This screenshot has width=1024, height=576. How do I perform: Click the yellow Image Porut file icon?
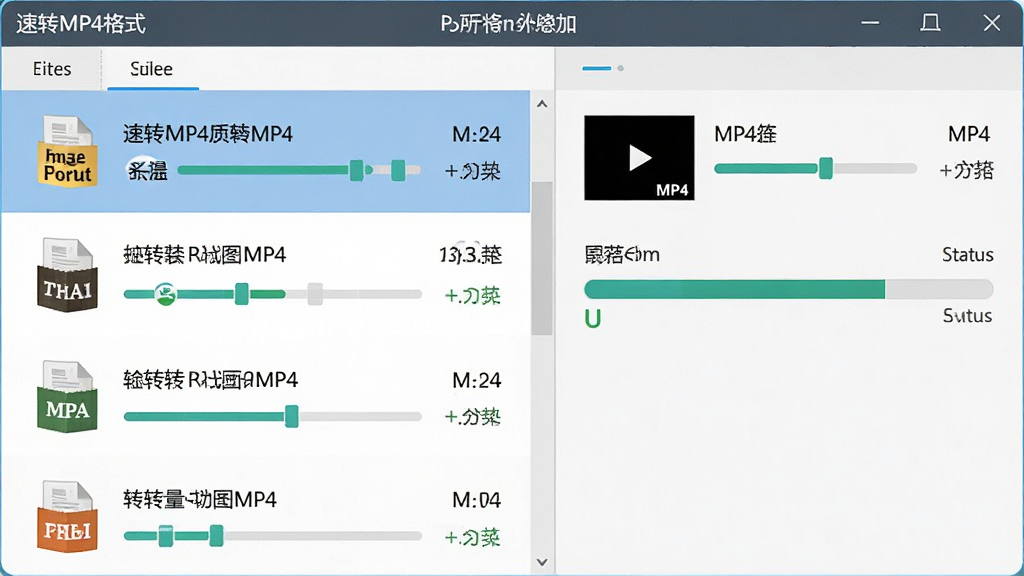pos(67,152)
